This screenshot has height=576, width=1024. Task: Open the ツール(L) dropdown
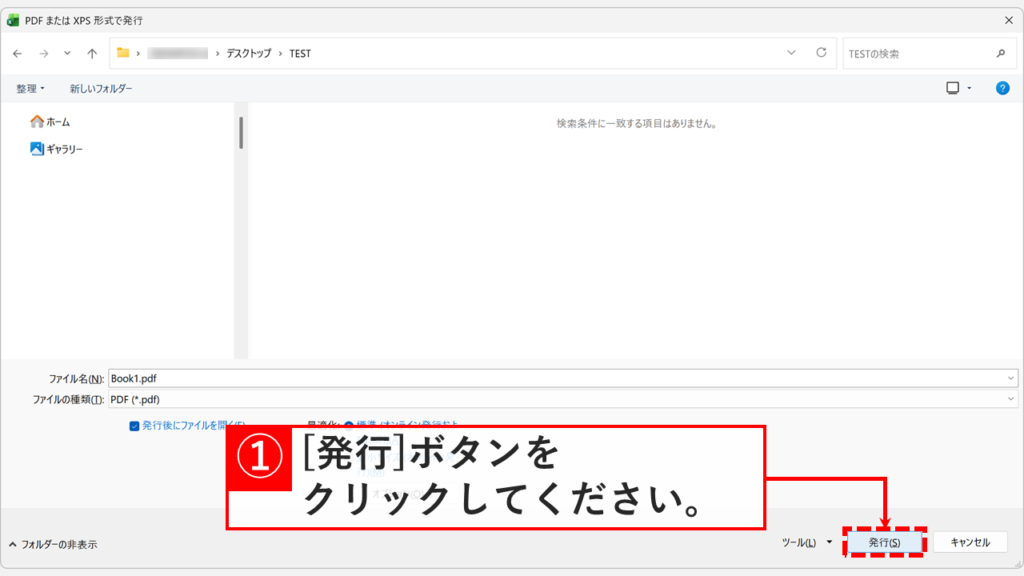pos(807,542)
